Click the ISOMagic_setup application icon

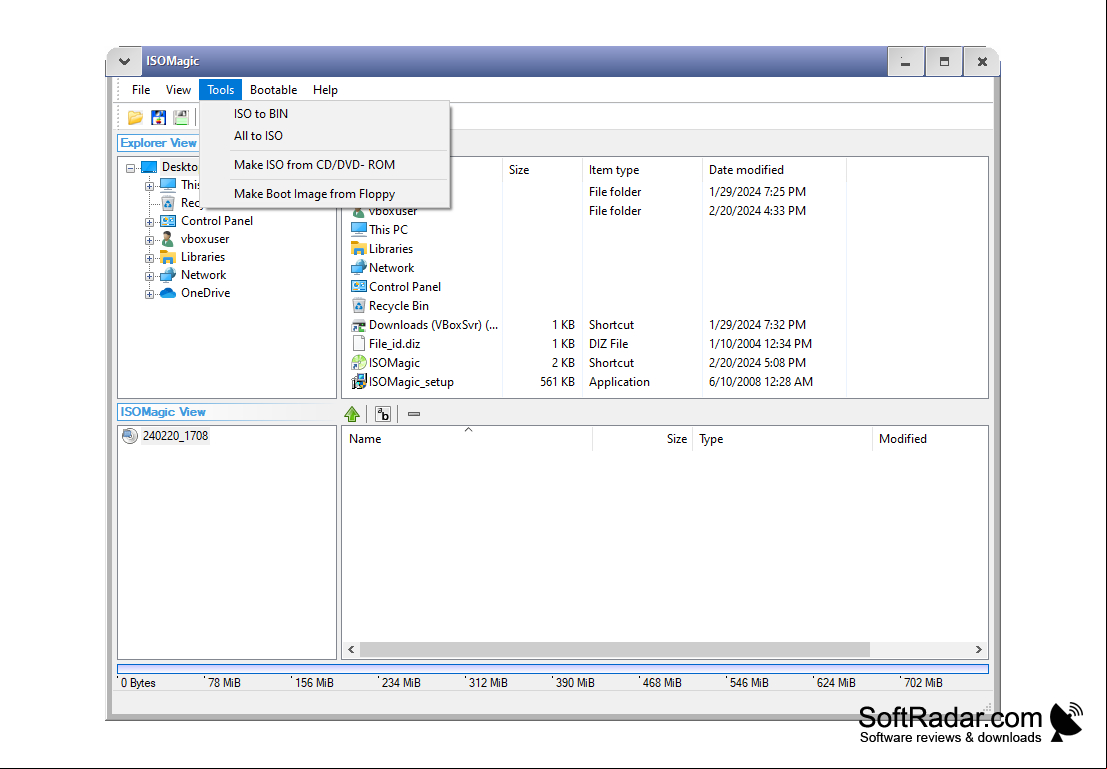tap(359, 381)
